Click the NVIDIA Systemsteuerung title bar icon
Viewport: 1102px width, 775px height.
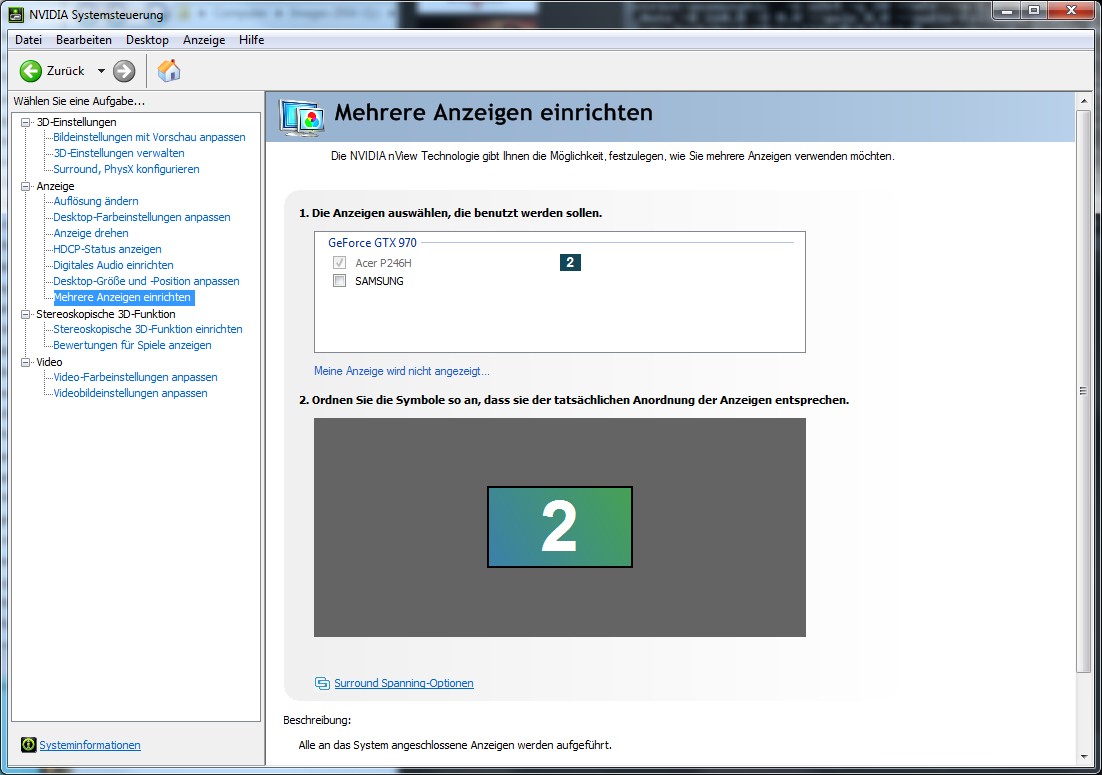point(15,14)
